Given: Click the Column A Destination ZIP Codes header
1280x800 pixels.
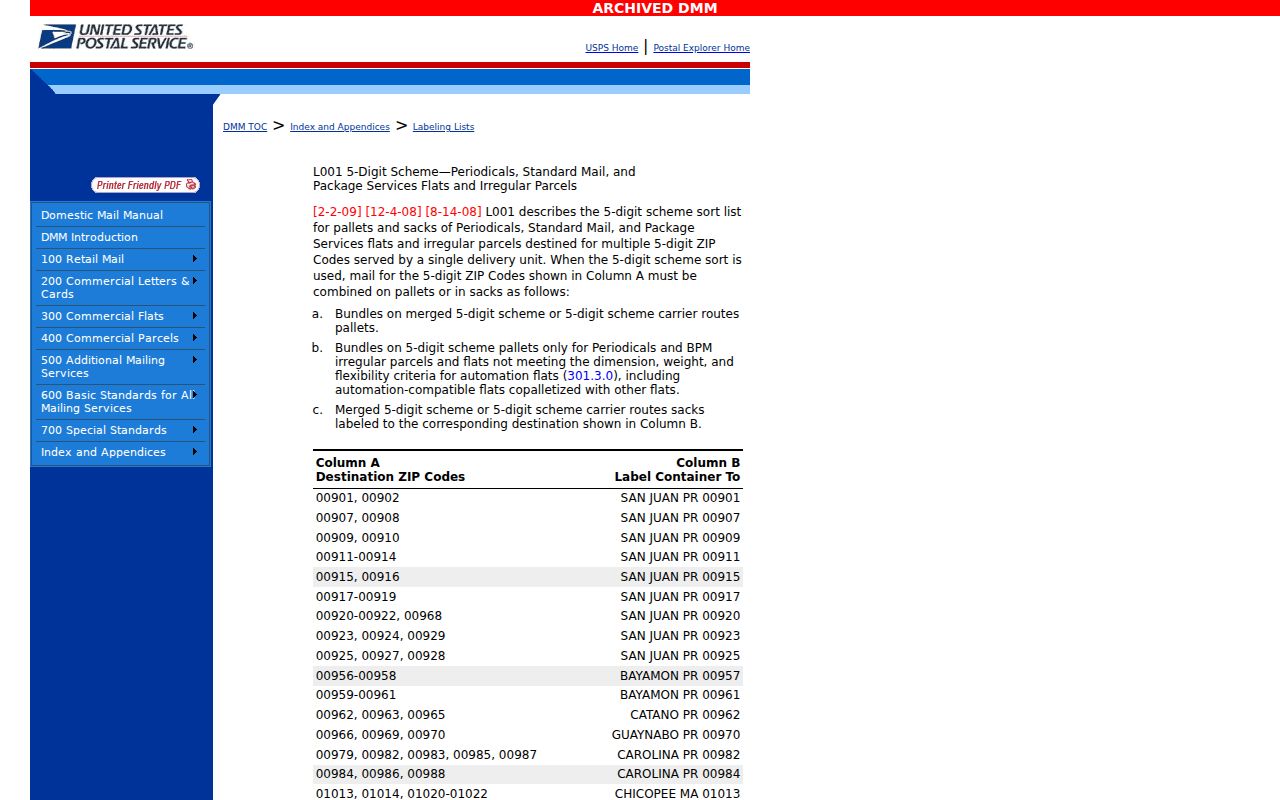Looking at the screenshot, I should (390, 470).
